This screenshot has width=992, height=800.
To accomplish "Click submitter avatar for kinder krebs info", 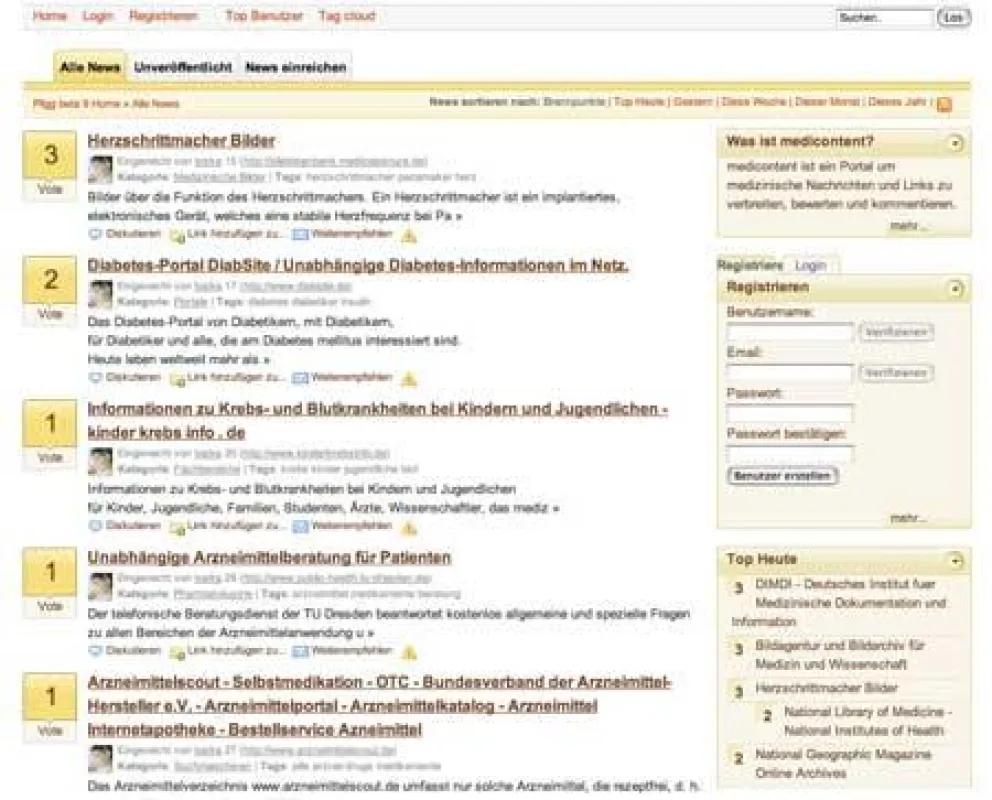I will [x=100, y=461].
